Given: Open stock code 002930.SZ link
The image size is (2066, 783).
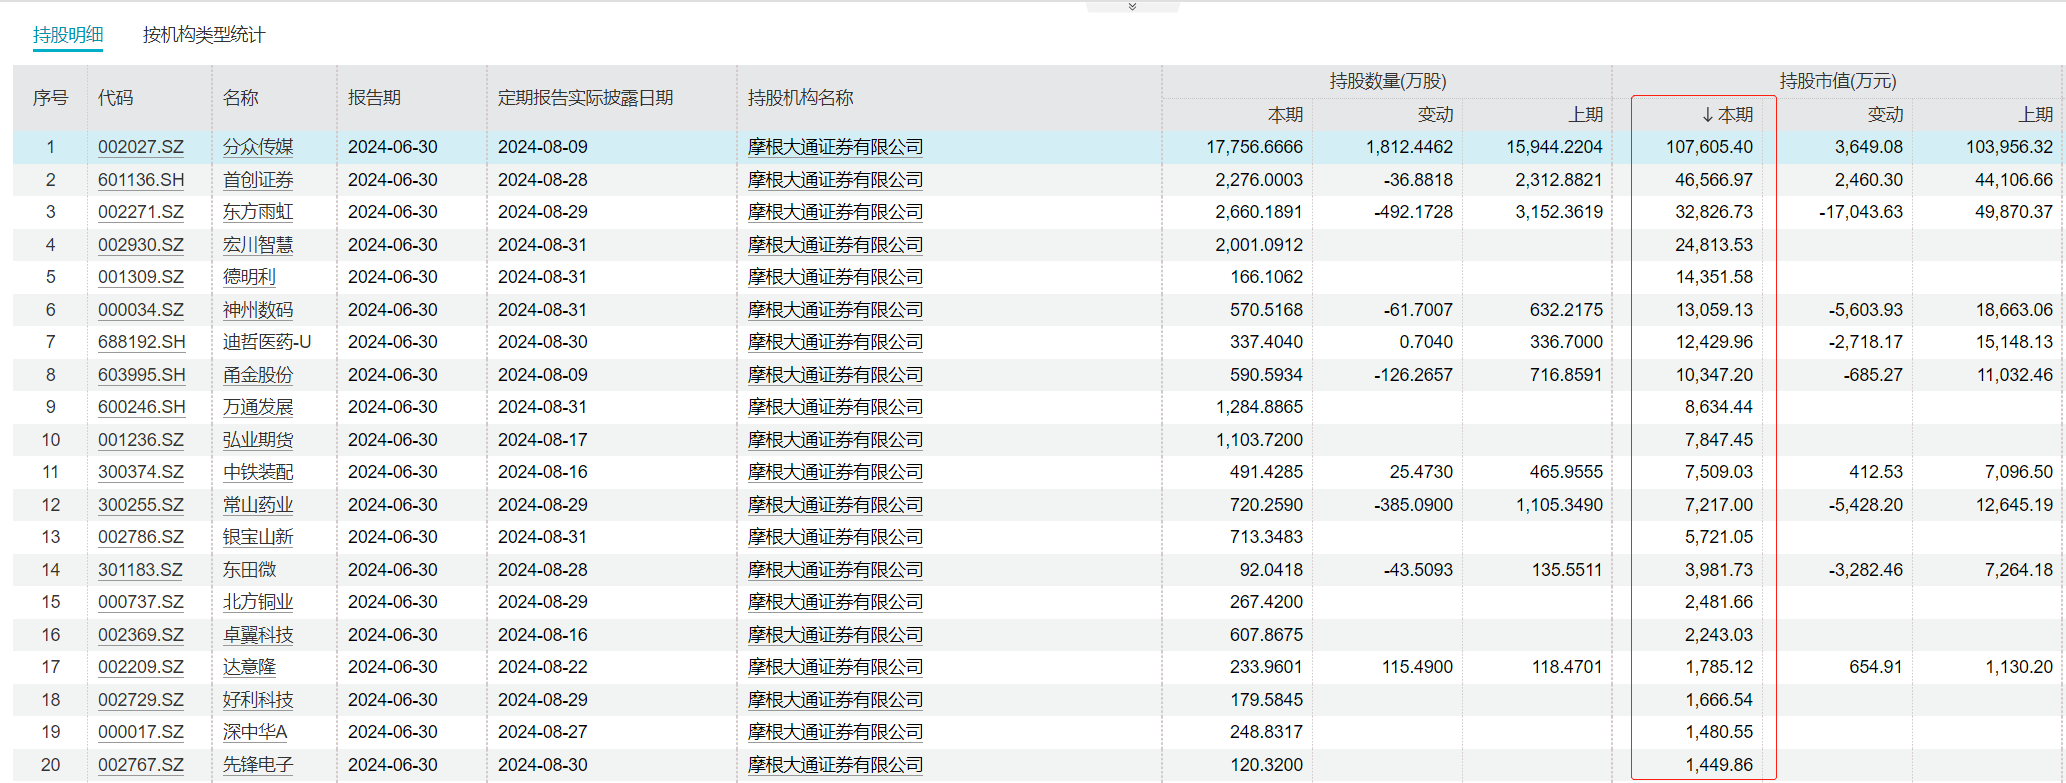Looking at the screenshot, I should tap(141, 245).
